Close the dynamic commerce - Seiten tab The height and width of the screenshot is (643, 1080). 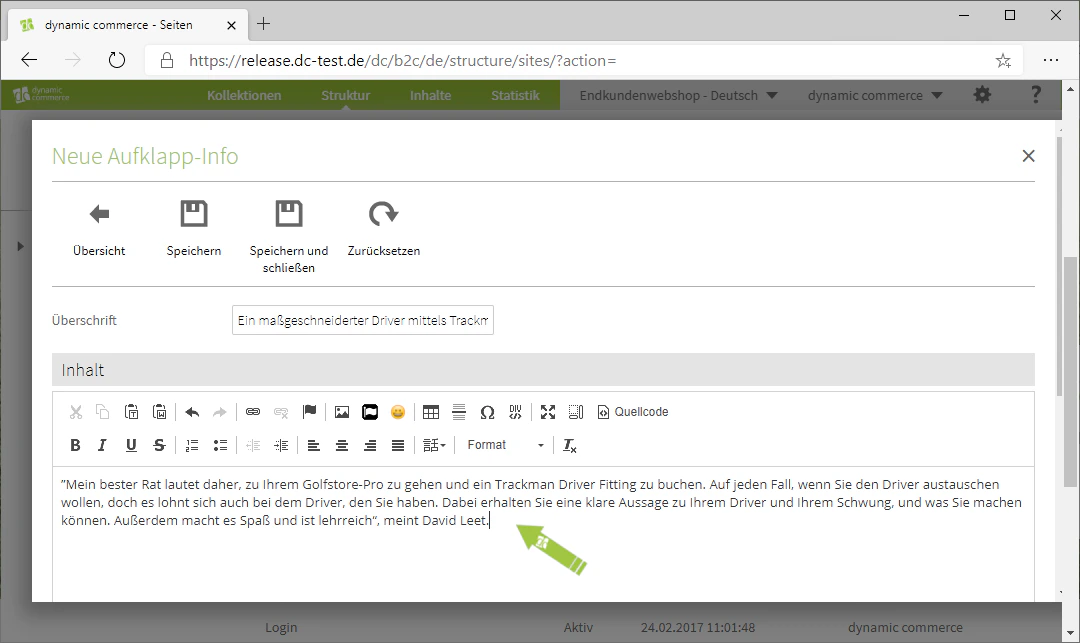point(231,25)
